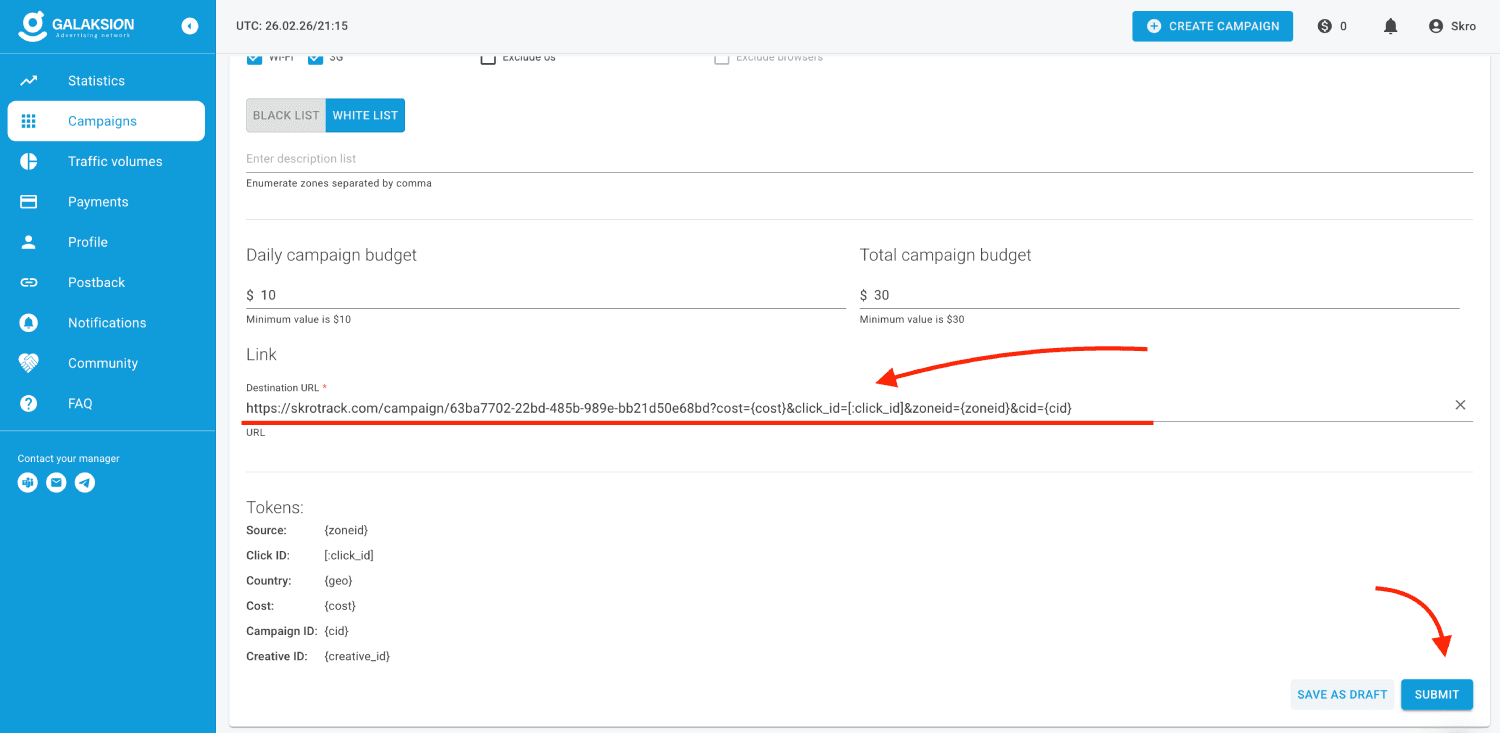Click the dollar balance icon in header
The width and height of the screenshot is (1500, 733).
coord(1325,26)
